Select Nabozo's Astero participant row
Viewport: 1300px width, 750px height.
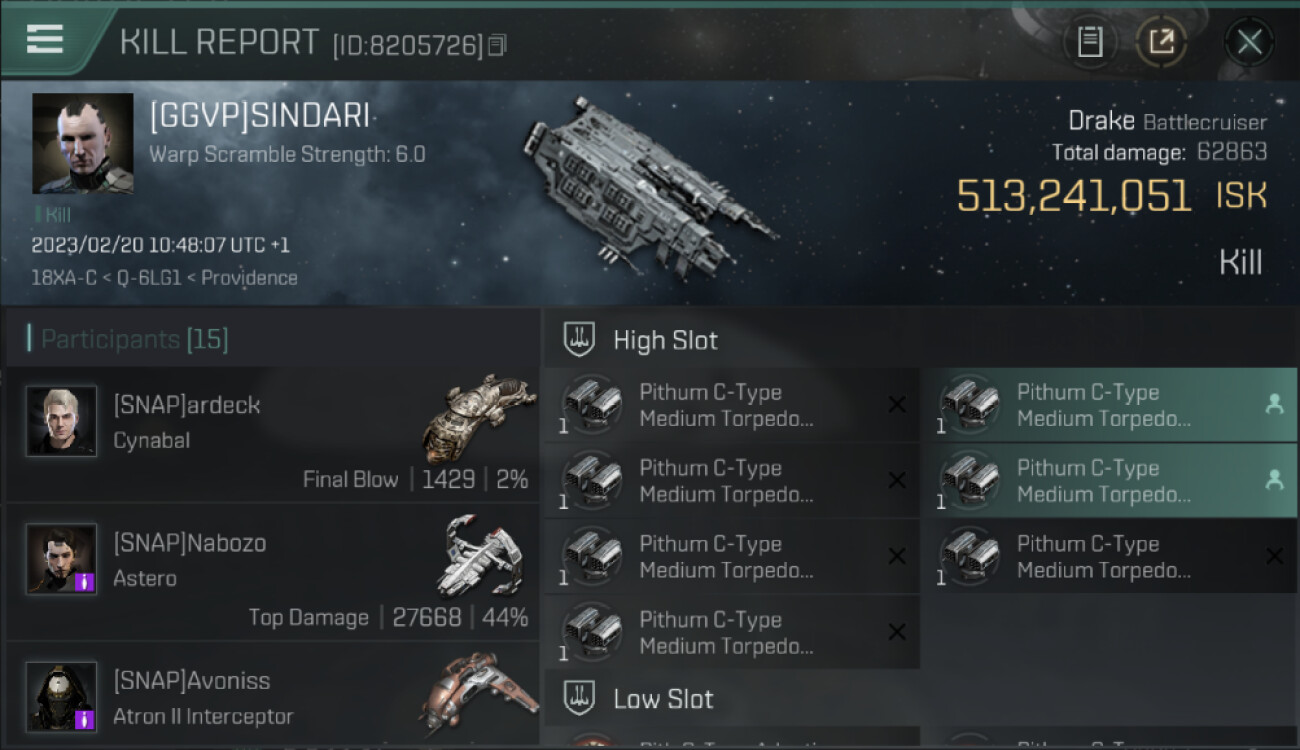(272, 573)
